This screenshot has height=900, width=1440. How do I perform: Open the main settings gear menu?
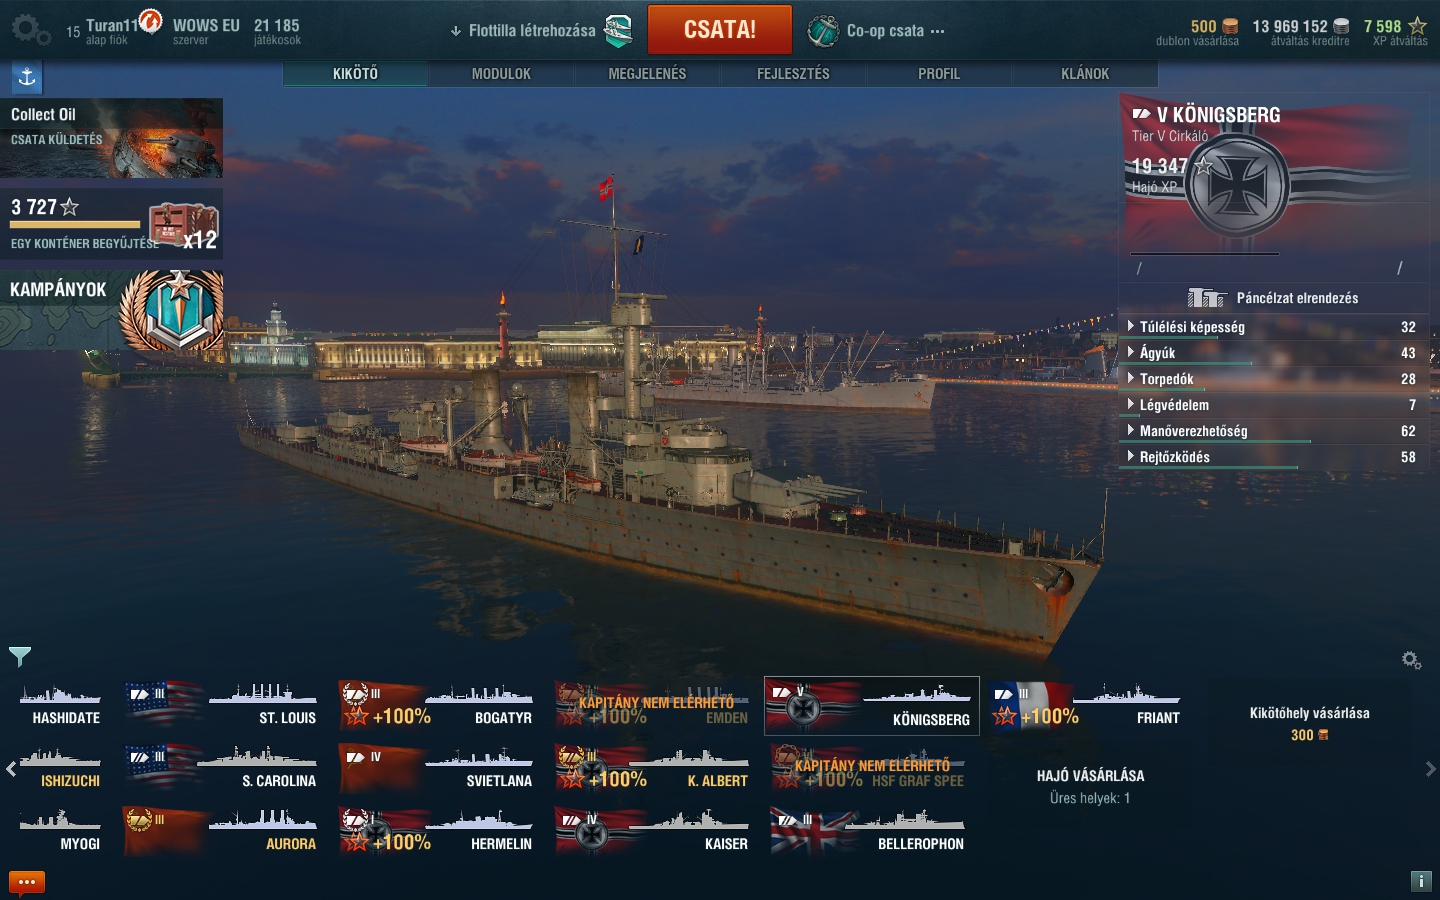point(30,30)
